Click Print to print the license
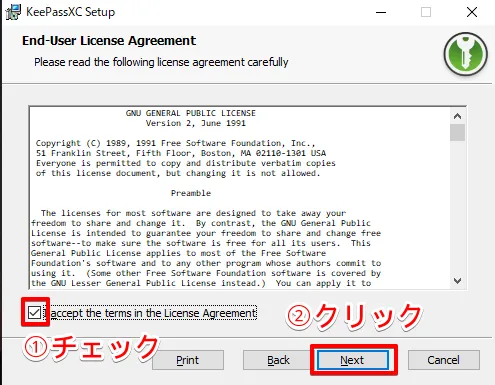Viewport: 495px width, 385px height. click(188, 360)
